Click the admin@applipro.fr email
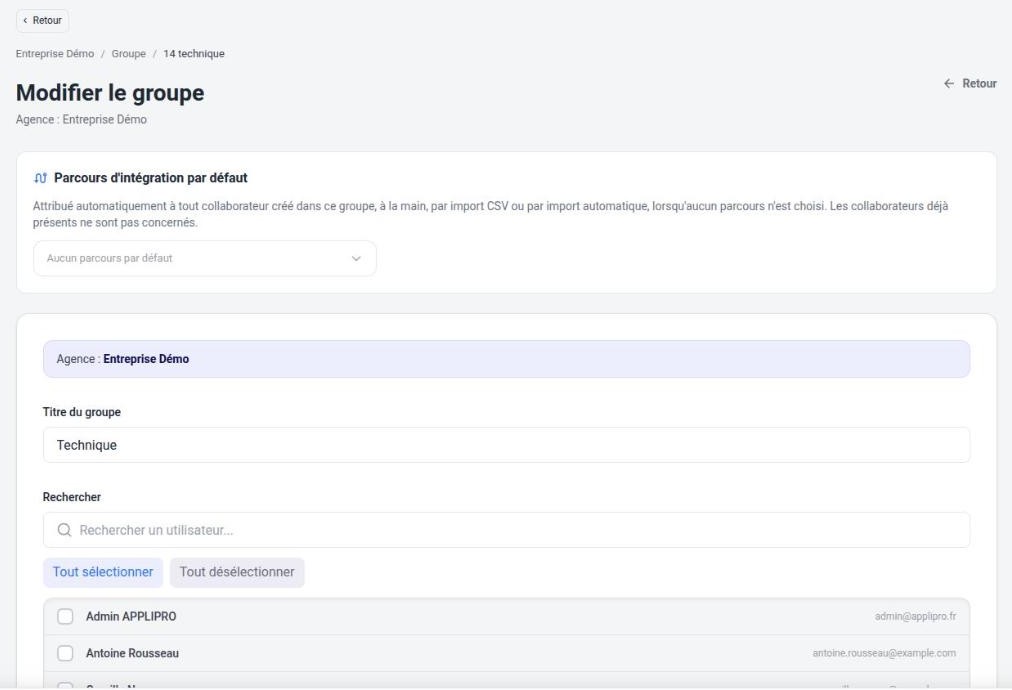 (915, 616)
